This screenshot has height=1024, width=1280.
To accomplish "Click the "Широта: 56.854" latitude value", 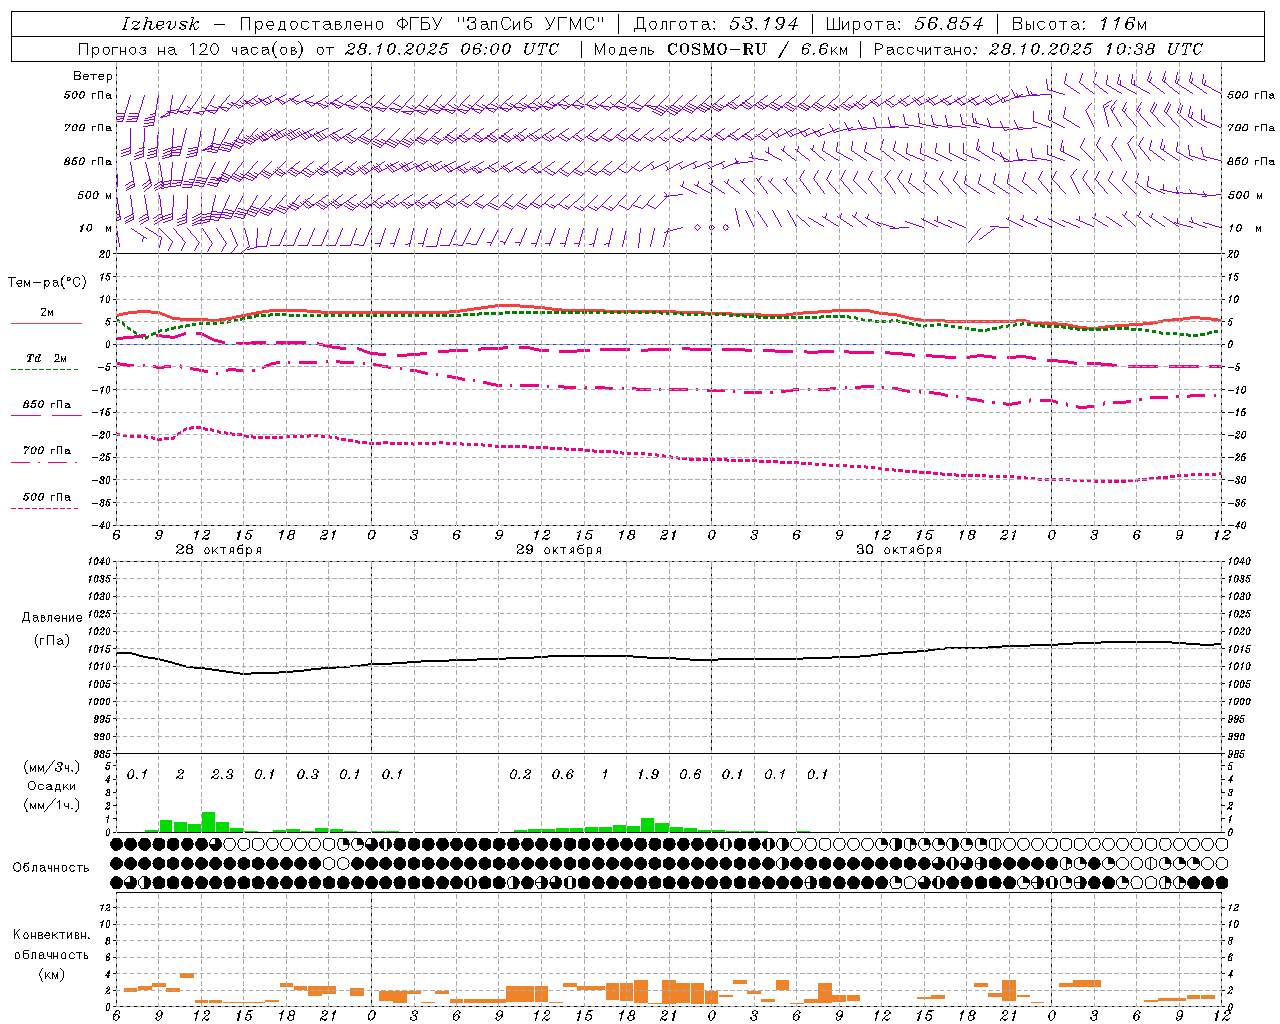I will click(905, 24).
